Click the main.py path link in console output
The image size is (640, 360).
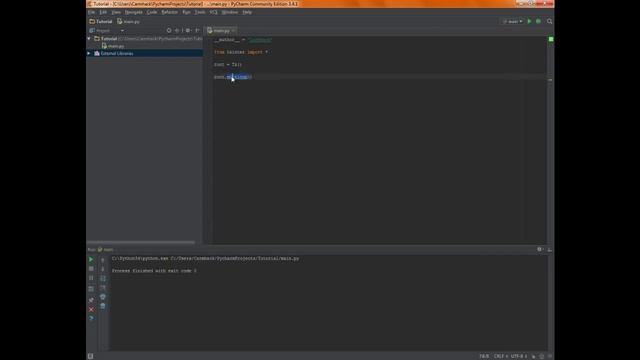coord(235,258)
